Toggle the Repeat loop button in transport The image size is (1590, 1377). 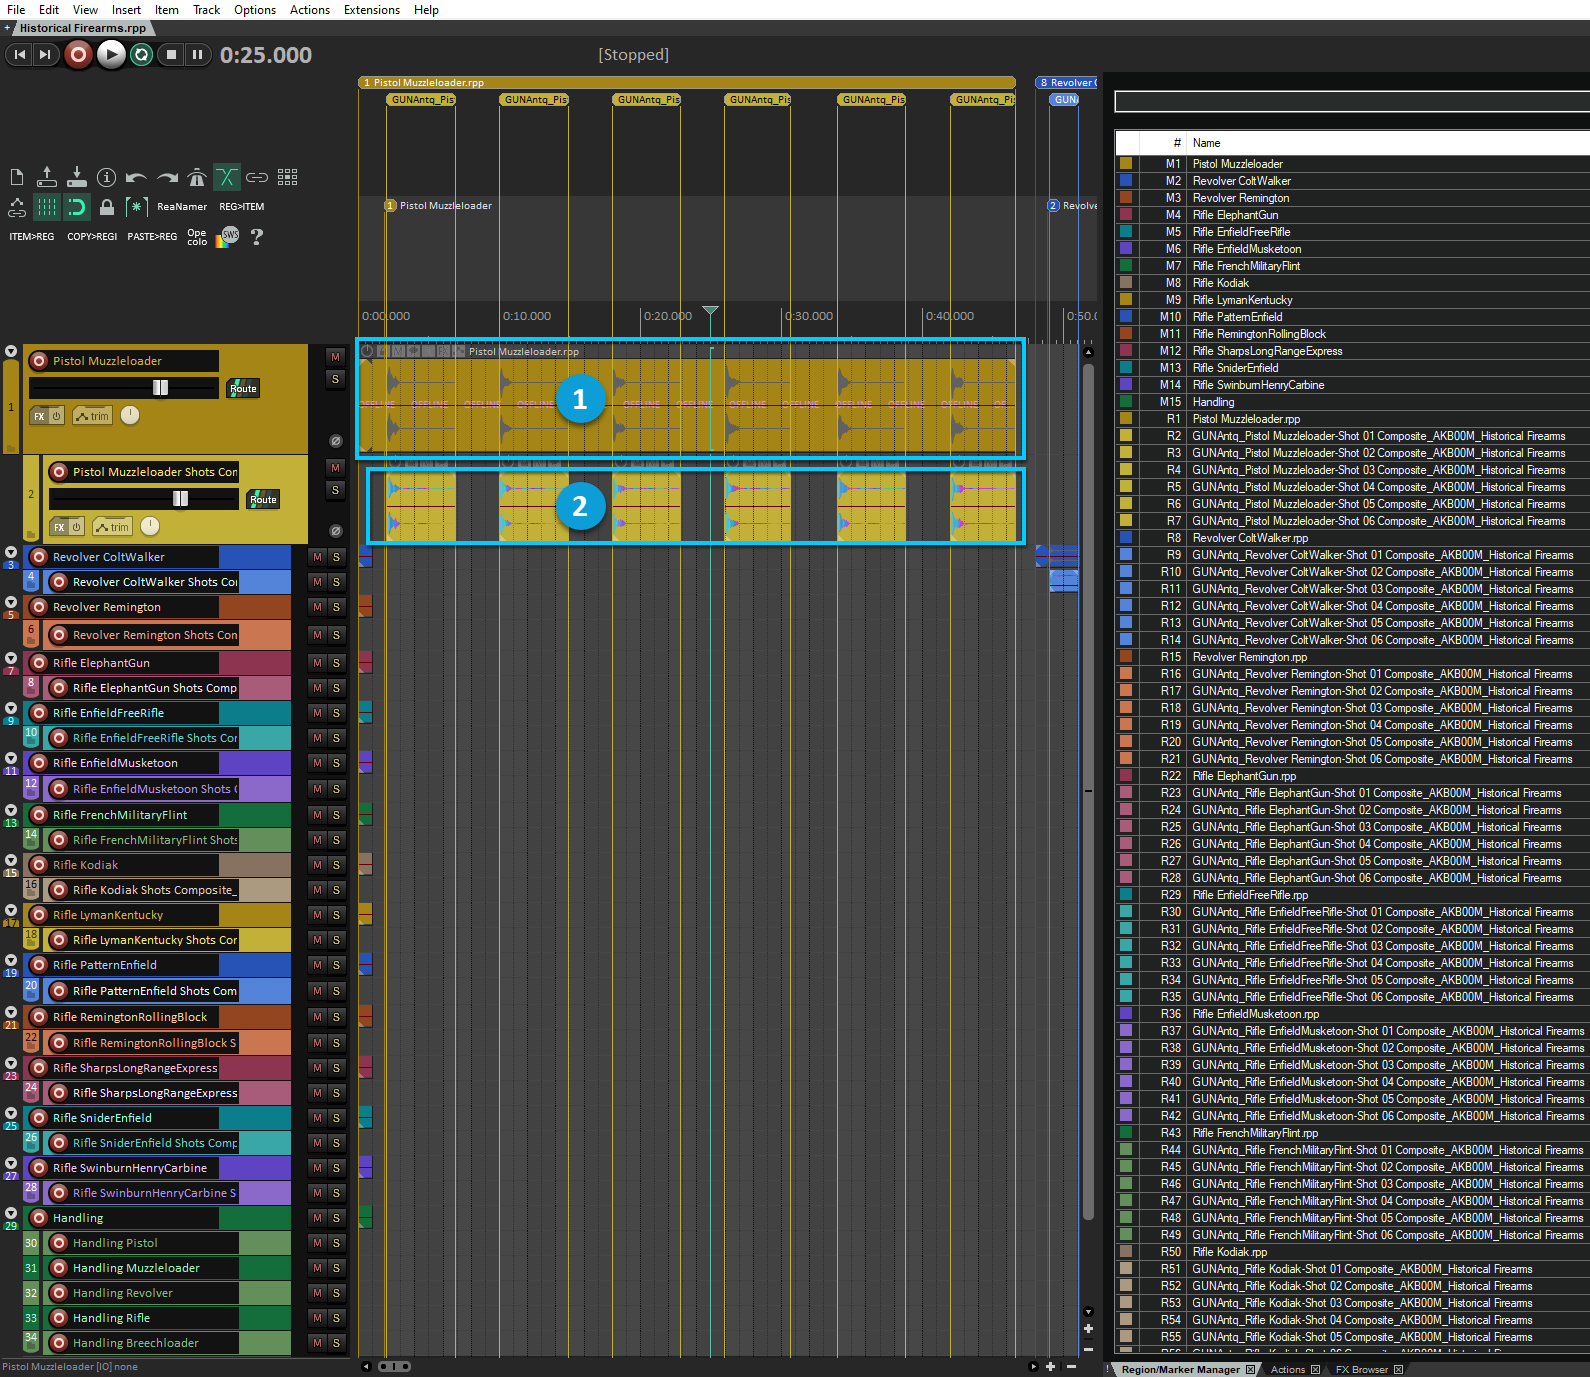click(142, 55)
